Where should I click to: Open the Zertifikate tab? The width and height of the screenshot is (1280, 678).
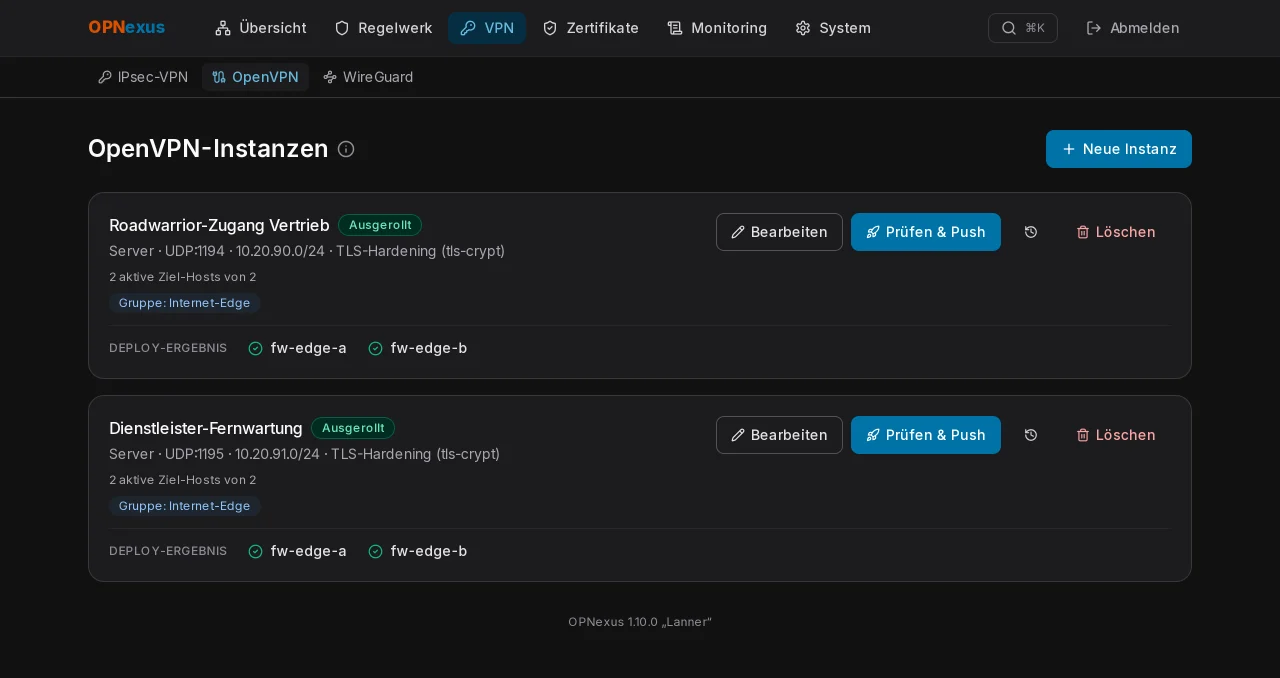pos(590,28)
